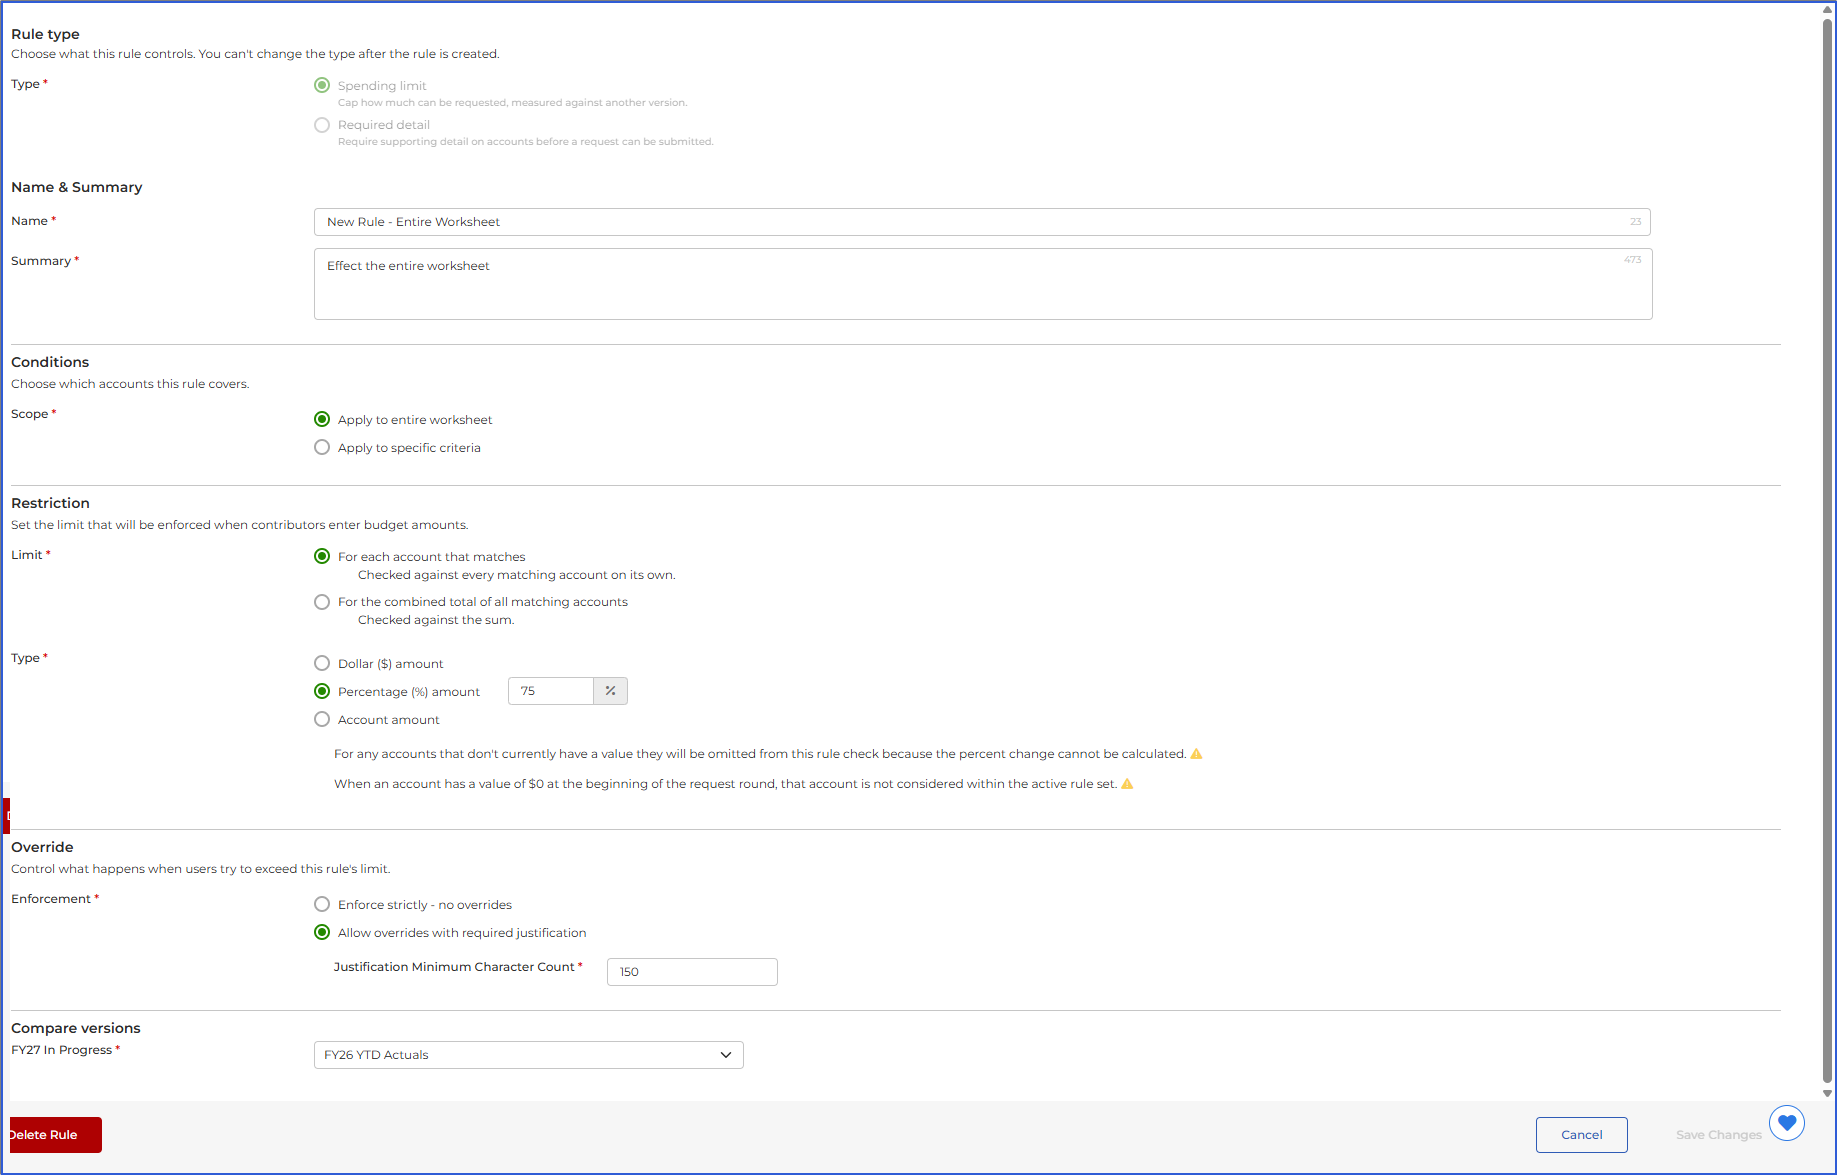This screenshot has height=1176, width=1838.
Task: Select Dollar ($) amount type
Action: [x=322, y=663]
